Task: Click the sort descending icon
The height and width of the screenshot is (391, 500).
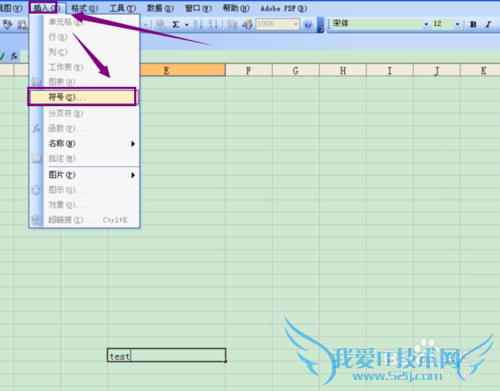Action: 213,24
